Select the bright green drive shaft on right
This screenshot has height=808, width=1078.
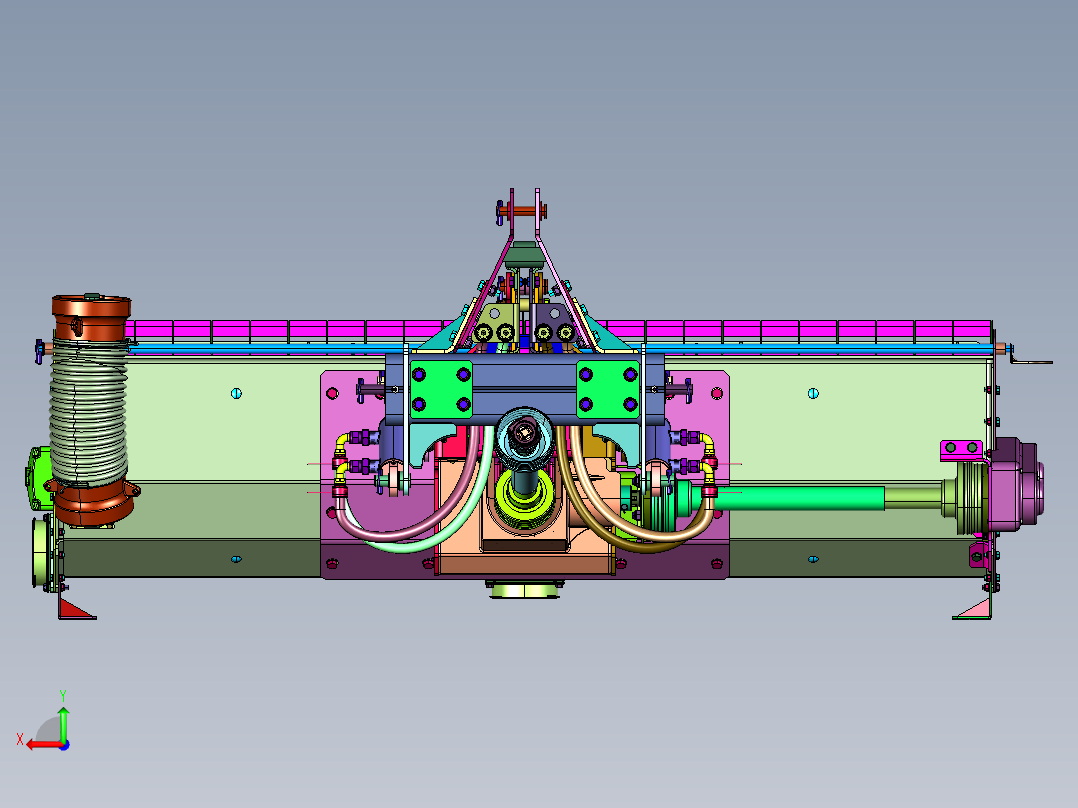pyautogui.click(x=798, y=498)
